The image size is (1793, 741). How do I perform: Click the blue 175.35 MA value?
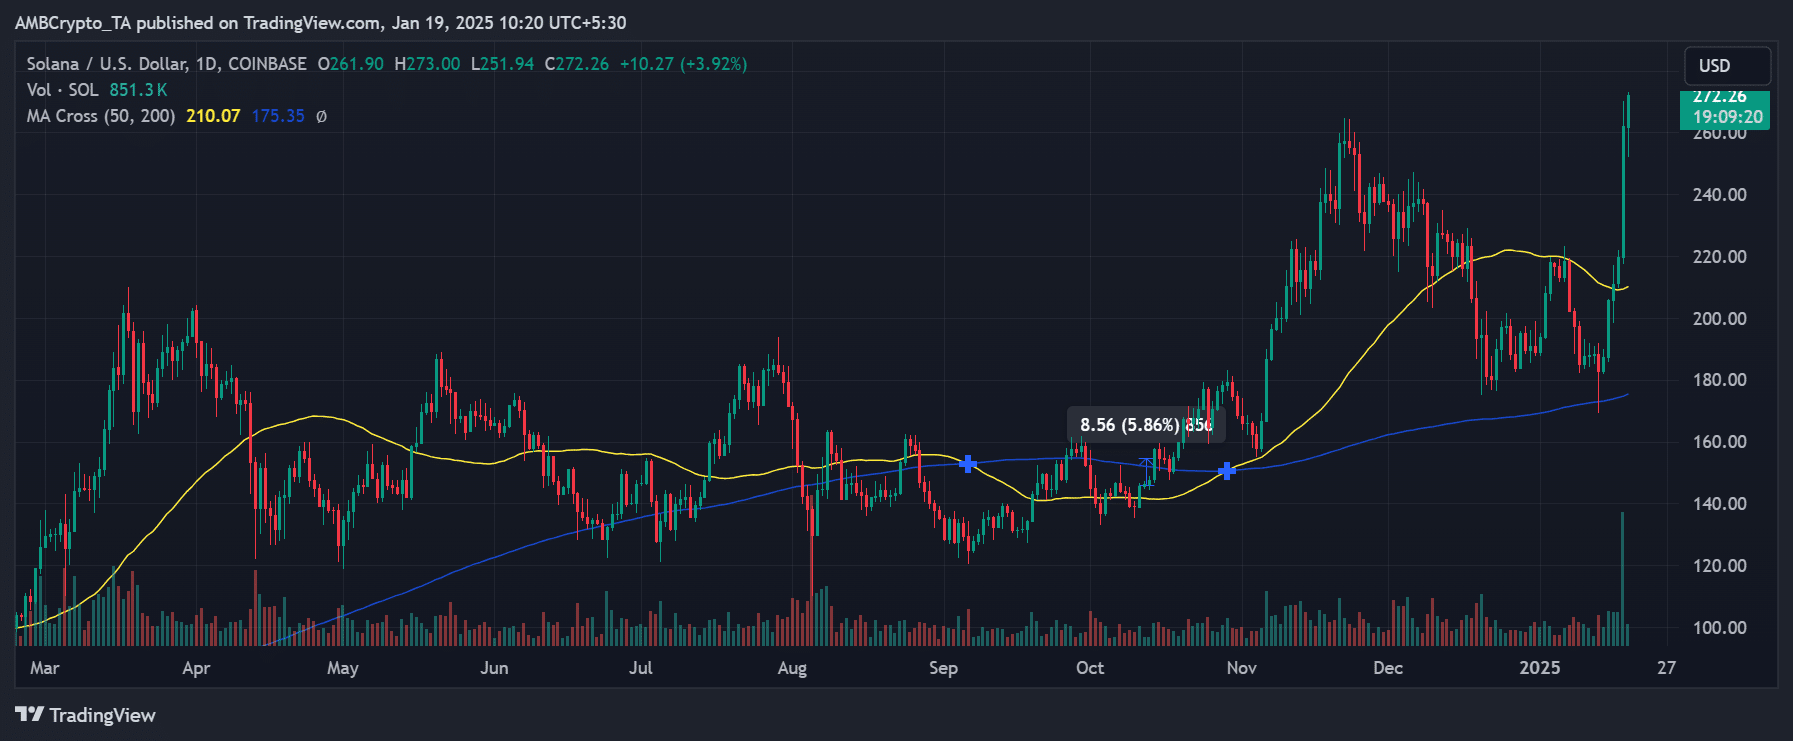coord(278,116)
